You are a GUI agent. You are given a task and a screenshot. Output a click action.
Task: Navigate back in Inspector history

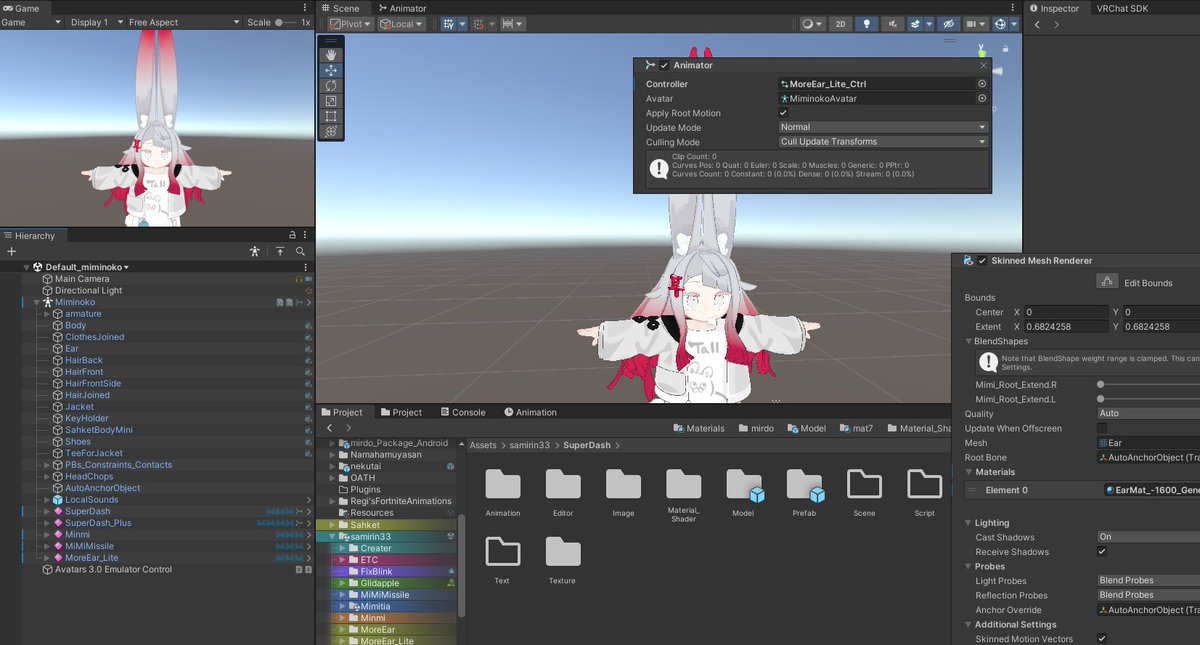pyautogui.click(x=1037, y=24)
